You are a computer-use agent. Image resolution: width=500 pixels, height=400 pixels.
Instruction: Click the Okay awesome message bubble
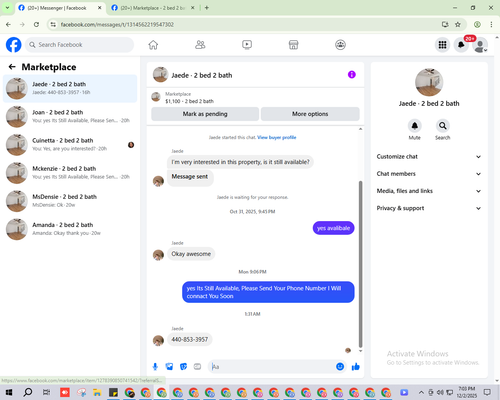(x=191, y=254)
